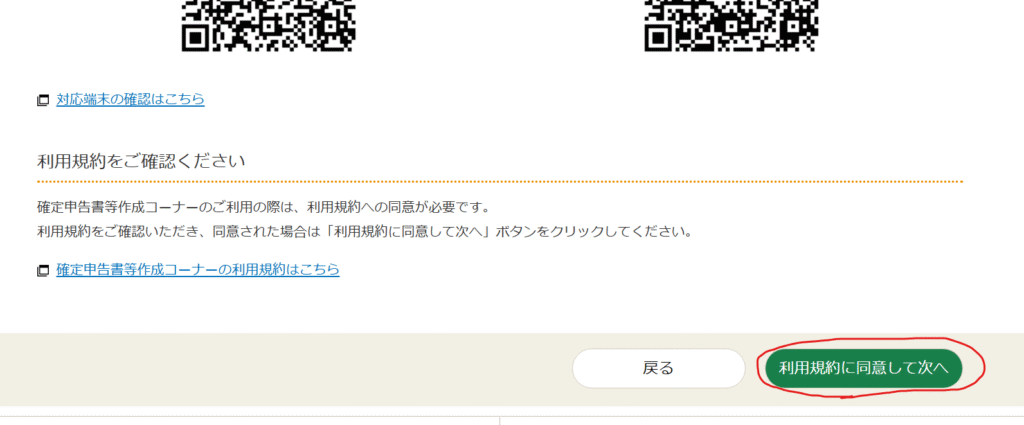Viewport: 1024px width, 425px height.
Task: Click the green 利用規約に同意して次へ button
Action: click(x=863, y=368)
